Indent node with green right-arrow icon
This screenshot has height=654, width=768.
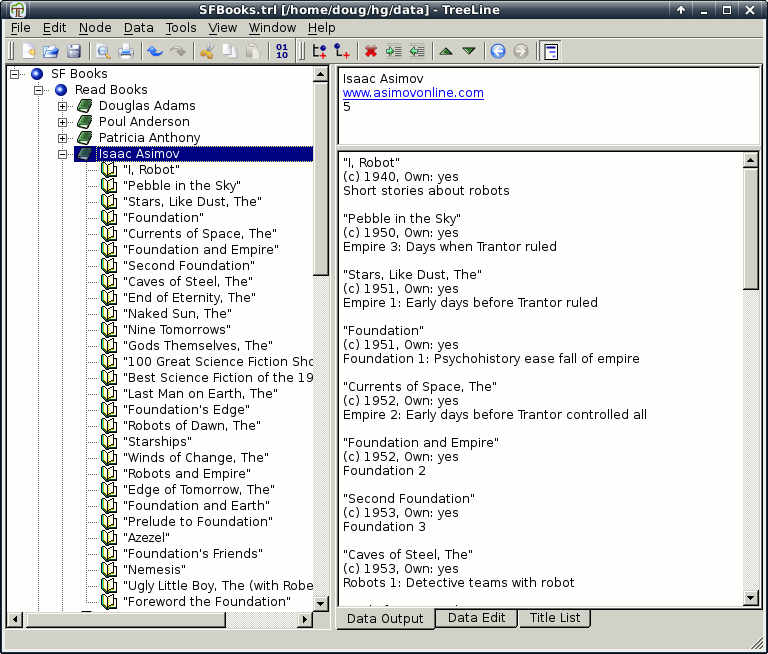pyautogui.click(x=394, y=51)
